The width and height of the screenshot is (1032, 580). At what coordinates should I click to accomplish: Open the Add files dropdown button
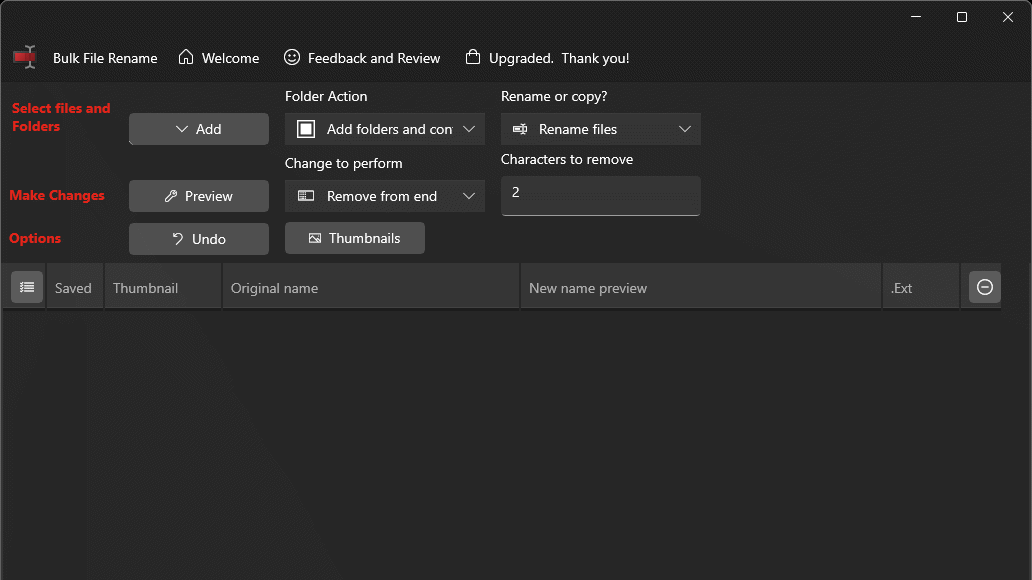[198, 129]
